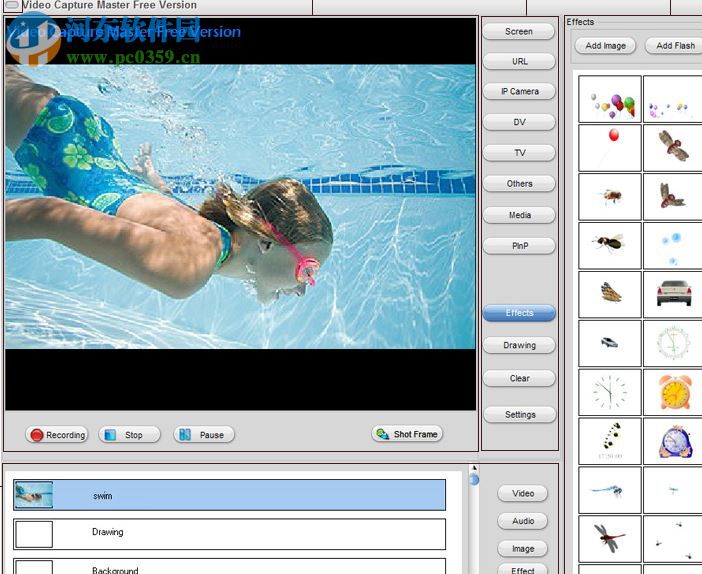This screenshot has height=574, width=702.
Task: Click the Recording button
Action: coord(57,435)
